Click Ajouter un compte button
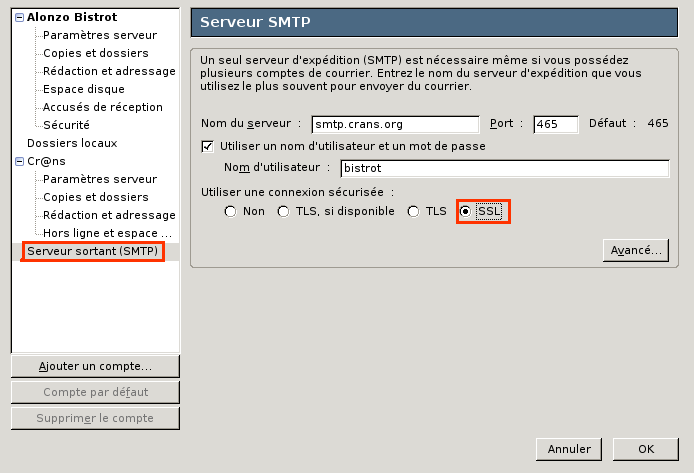 (x=95, y=366)
